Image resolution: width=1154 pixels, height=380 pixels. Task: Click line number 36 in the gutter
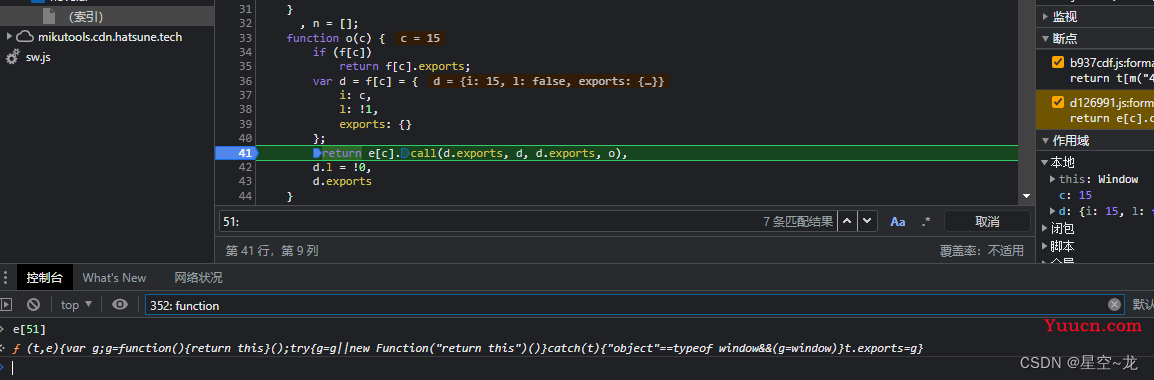coord(245,81)
